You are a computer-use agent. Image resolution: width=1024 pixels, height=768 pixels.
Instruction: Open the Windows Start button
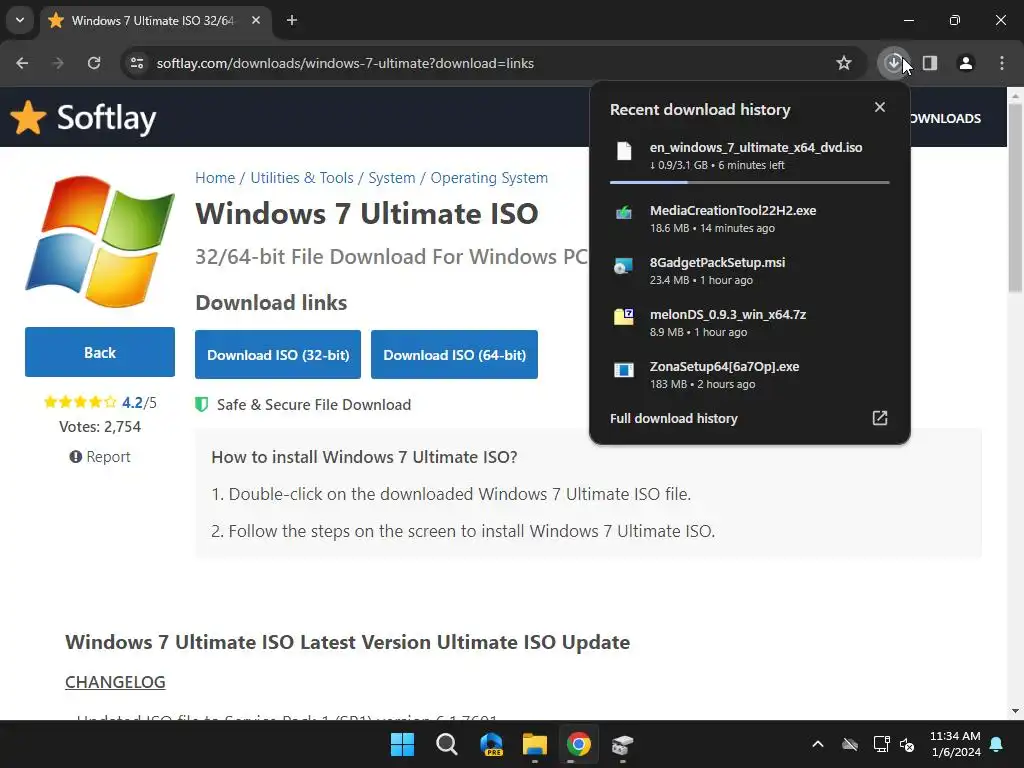tap(402, 744)
